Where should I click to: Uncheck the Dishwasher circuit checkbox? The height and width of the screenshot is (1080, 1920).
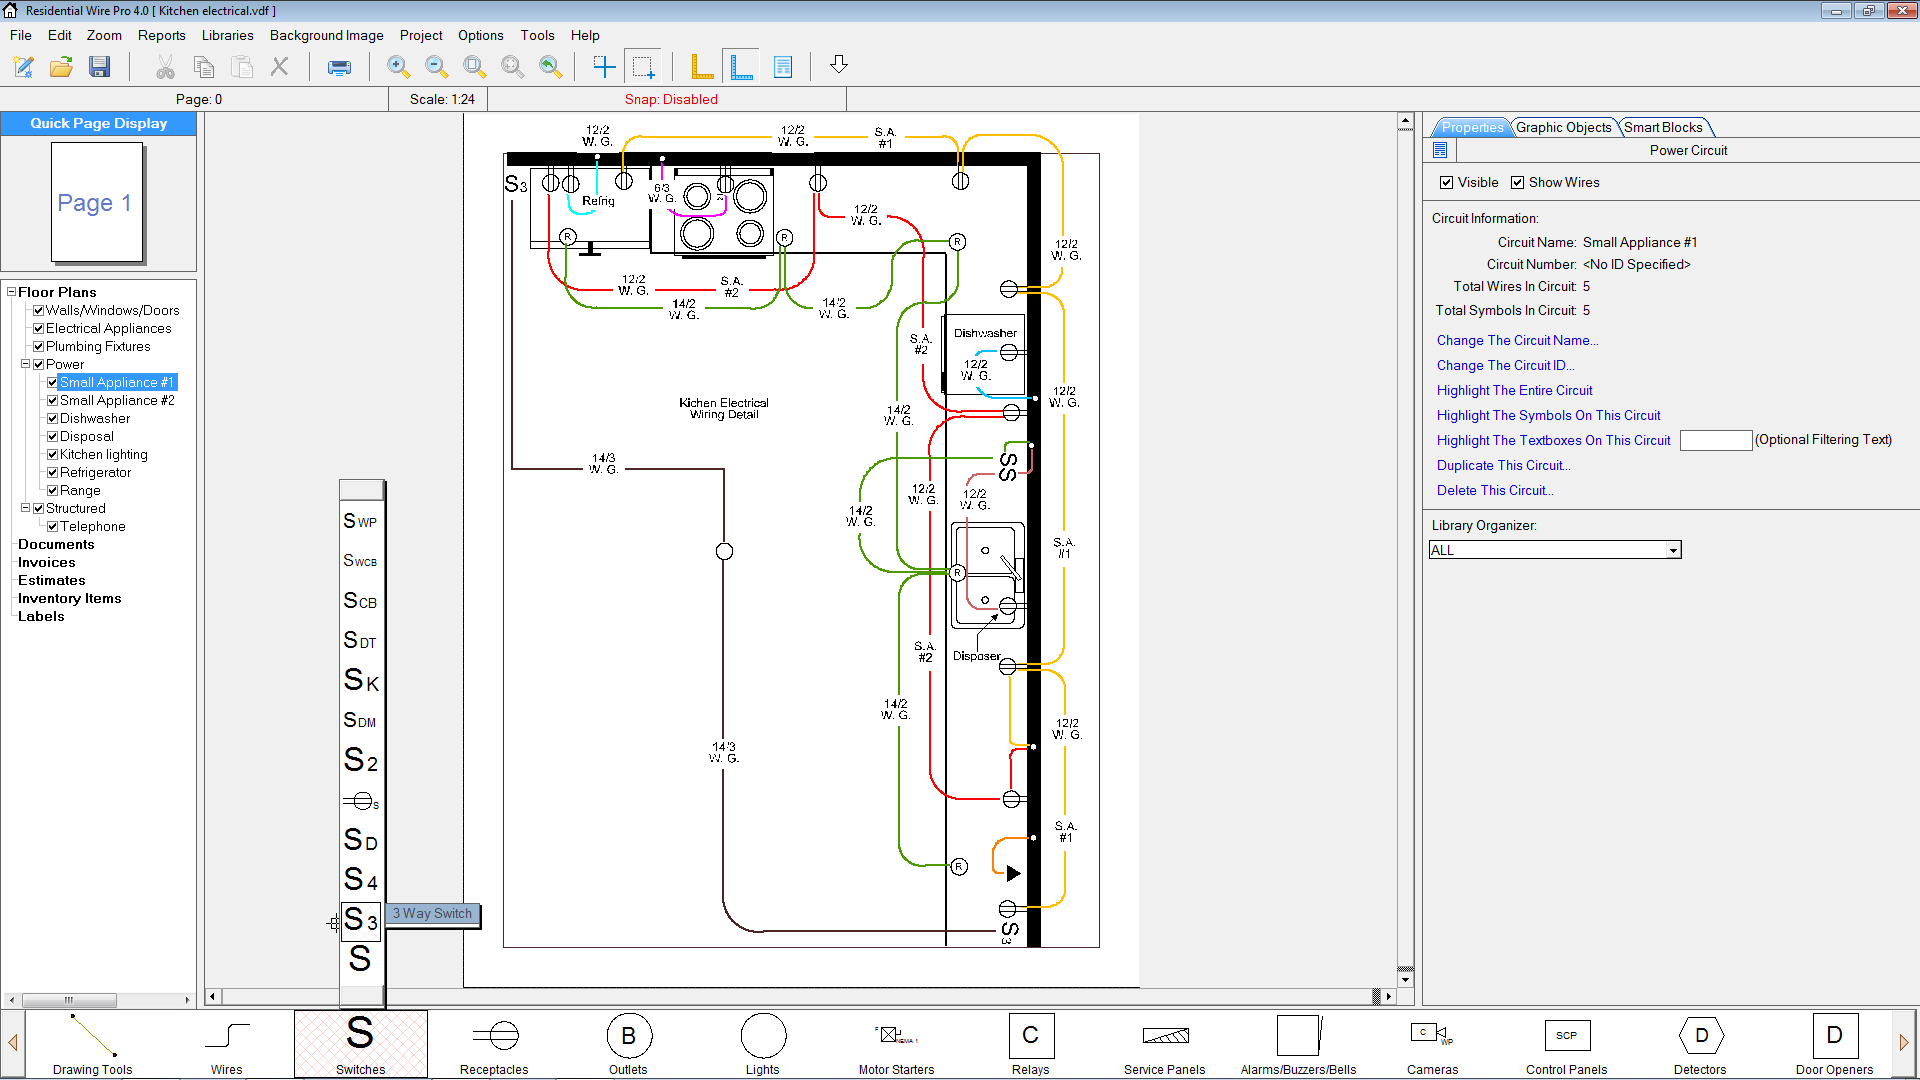pos(52,419)
